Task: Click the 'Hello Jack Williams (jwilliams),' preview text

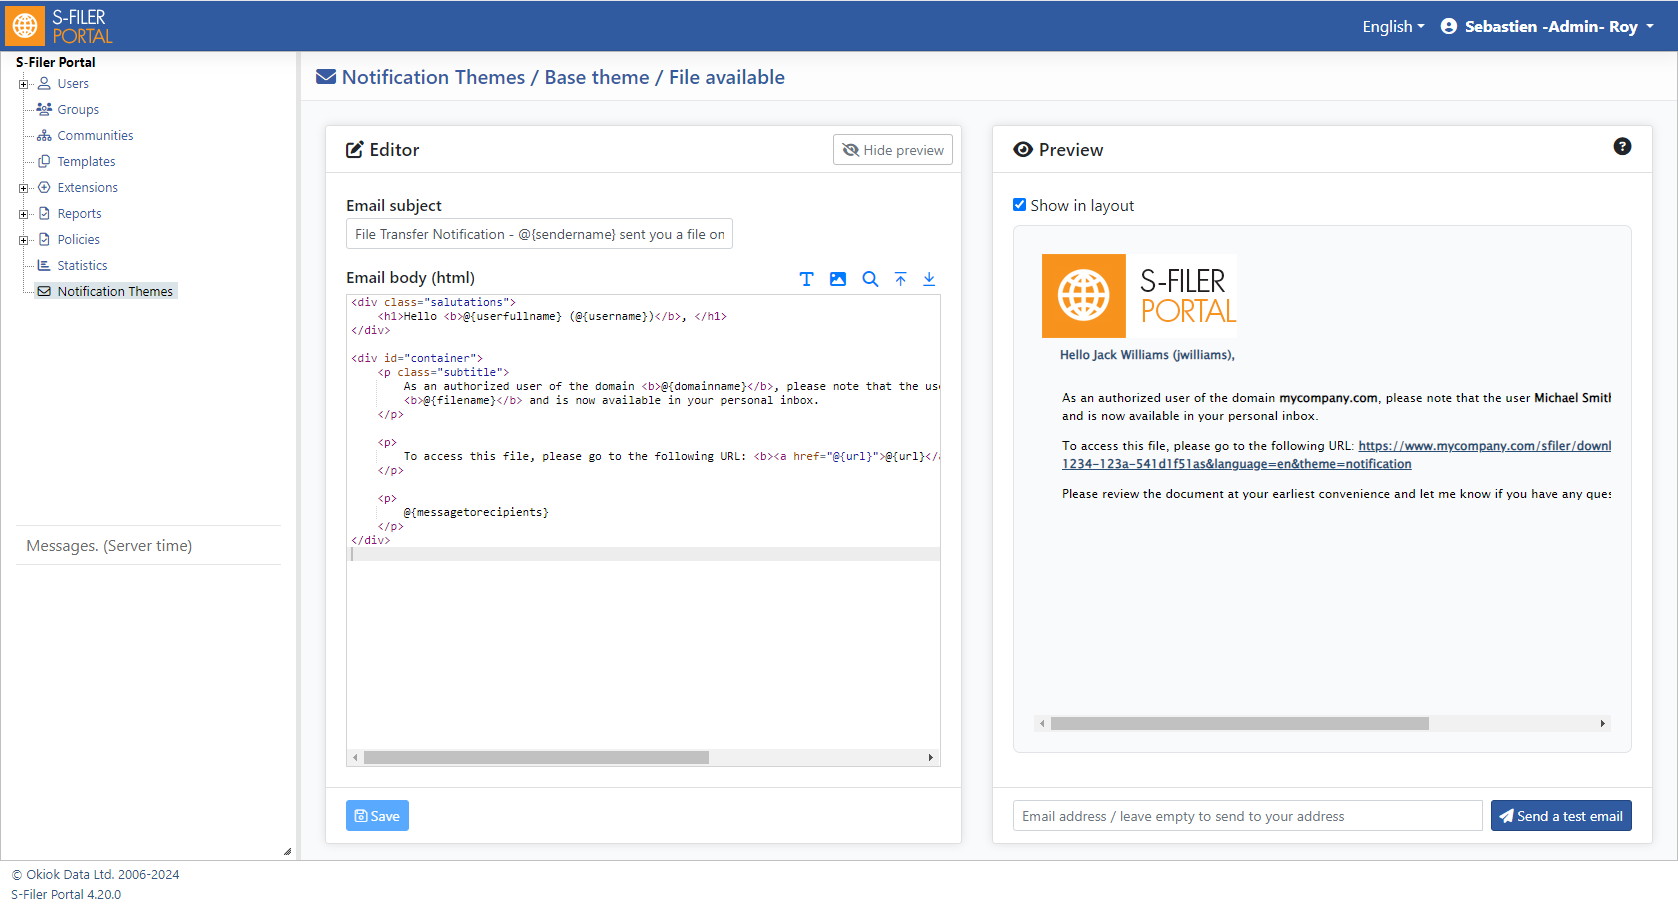Action: [1147, 355]
